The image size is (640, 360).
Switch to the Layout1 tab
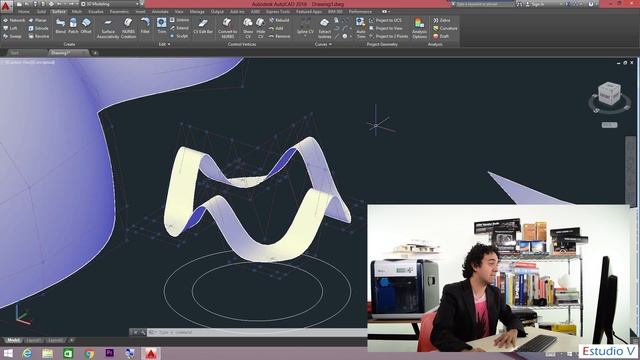pyautogui.click(x=33, y=340)
